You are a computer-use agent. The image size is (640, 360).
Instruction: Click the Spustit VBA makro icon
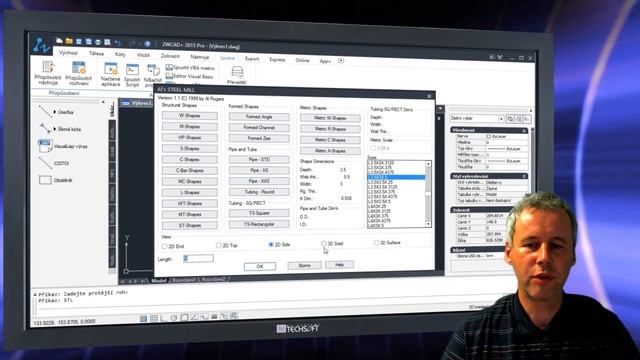click(x=190, y=68)
